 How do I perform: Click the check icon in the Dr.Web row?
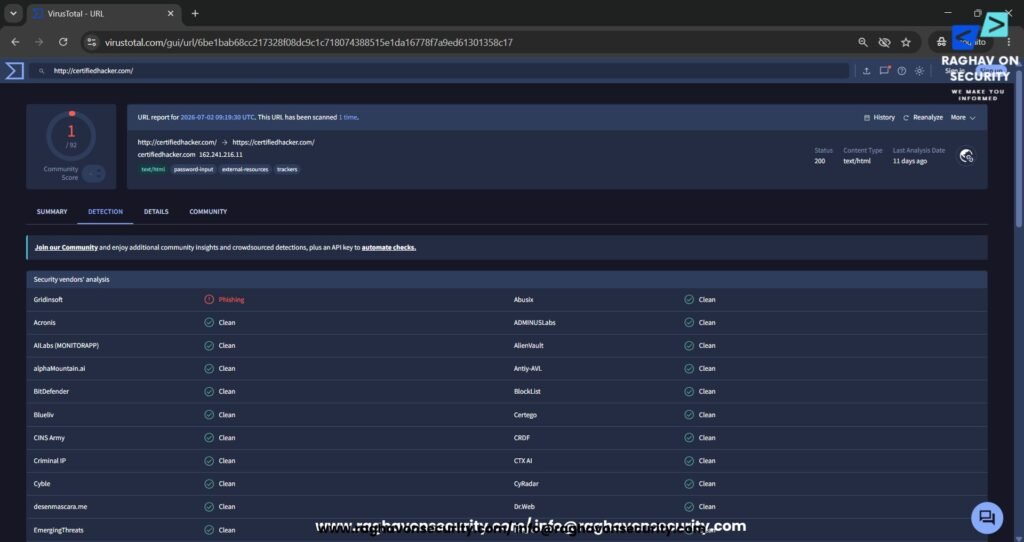coord(689,507)
